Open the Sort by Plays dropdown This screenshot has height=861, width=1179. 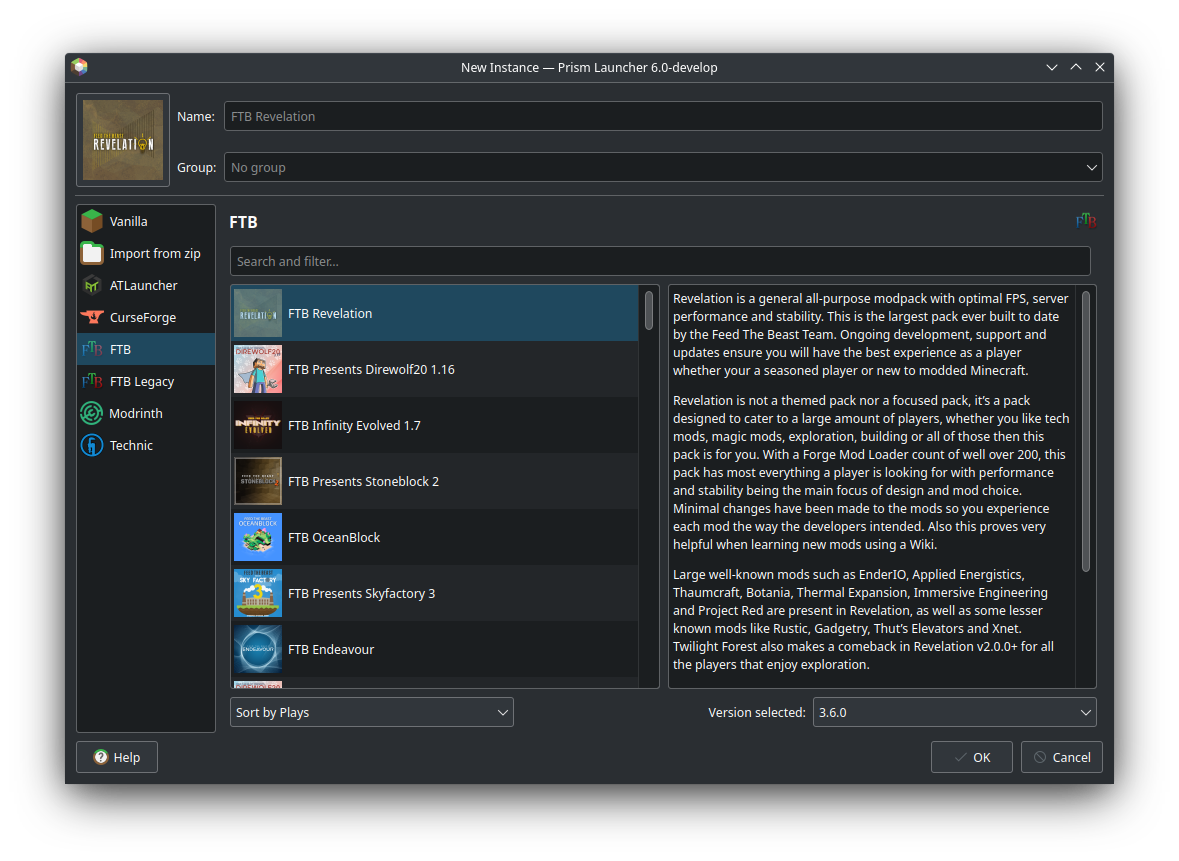pos(371,712)
